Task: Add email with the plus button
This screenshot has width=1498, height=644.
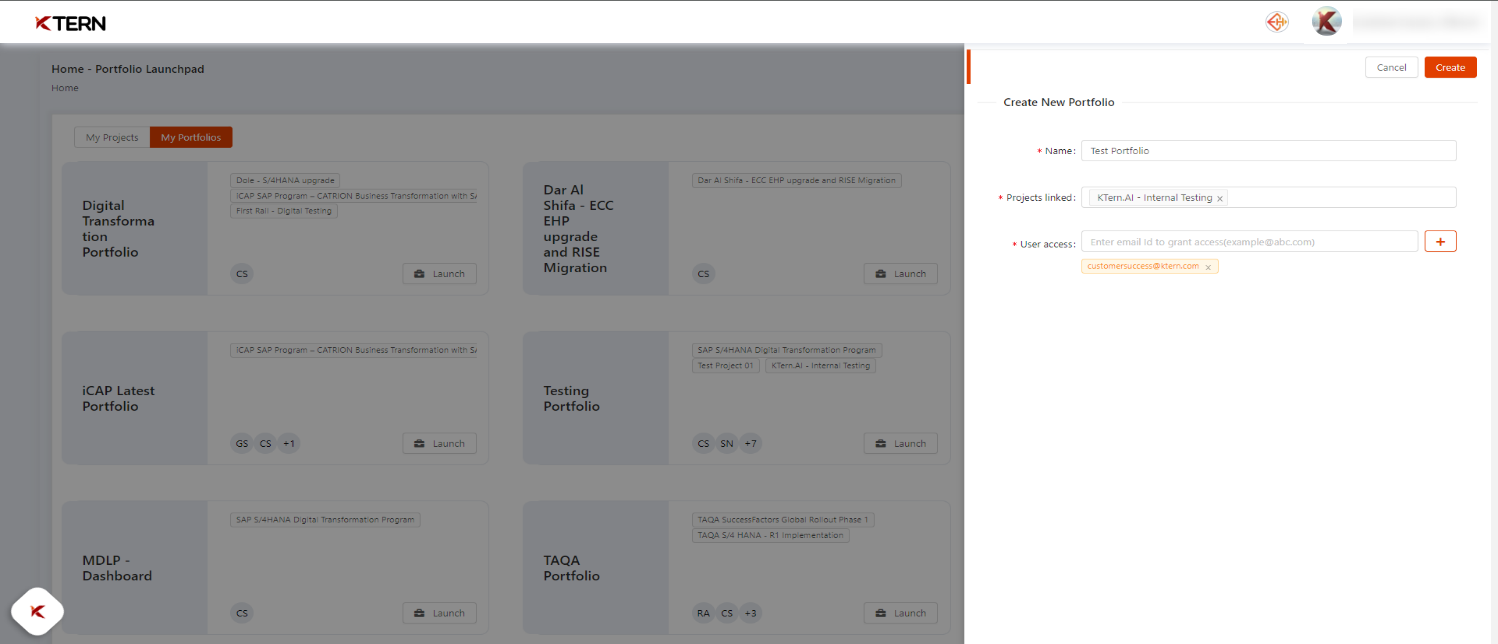Action: click(x=1440, y=241)
